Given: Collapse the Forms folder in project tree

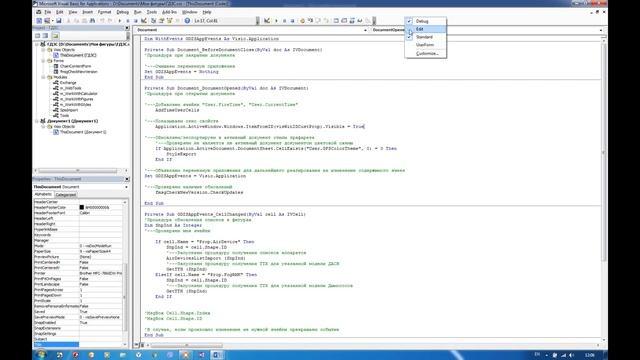Looking at the screenshot, I should click(x=44, y=61).
